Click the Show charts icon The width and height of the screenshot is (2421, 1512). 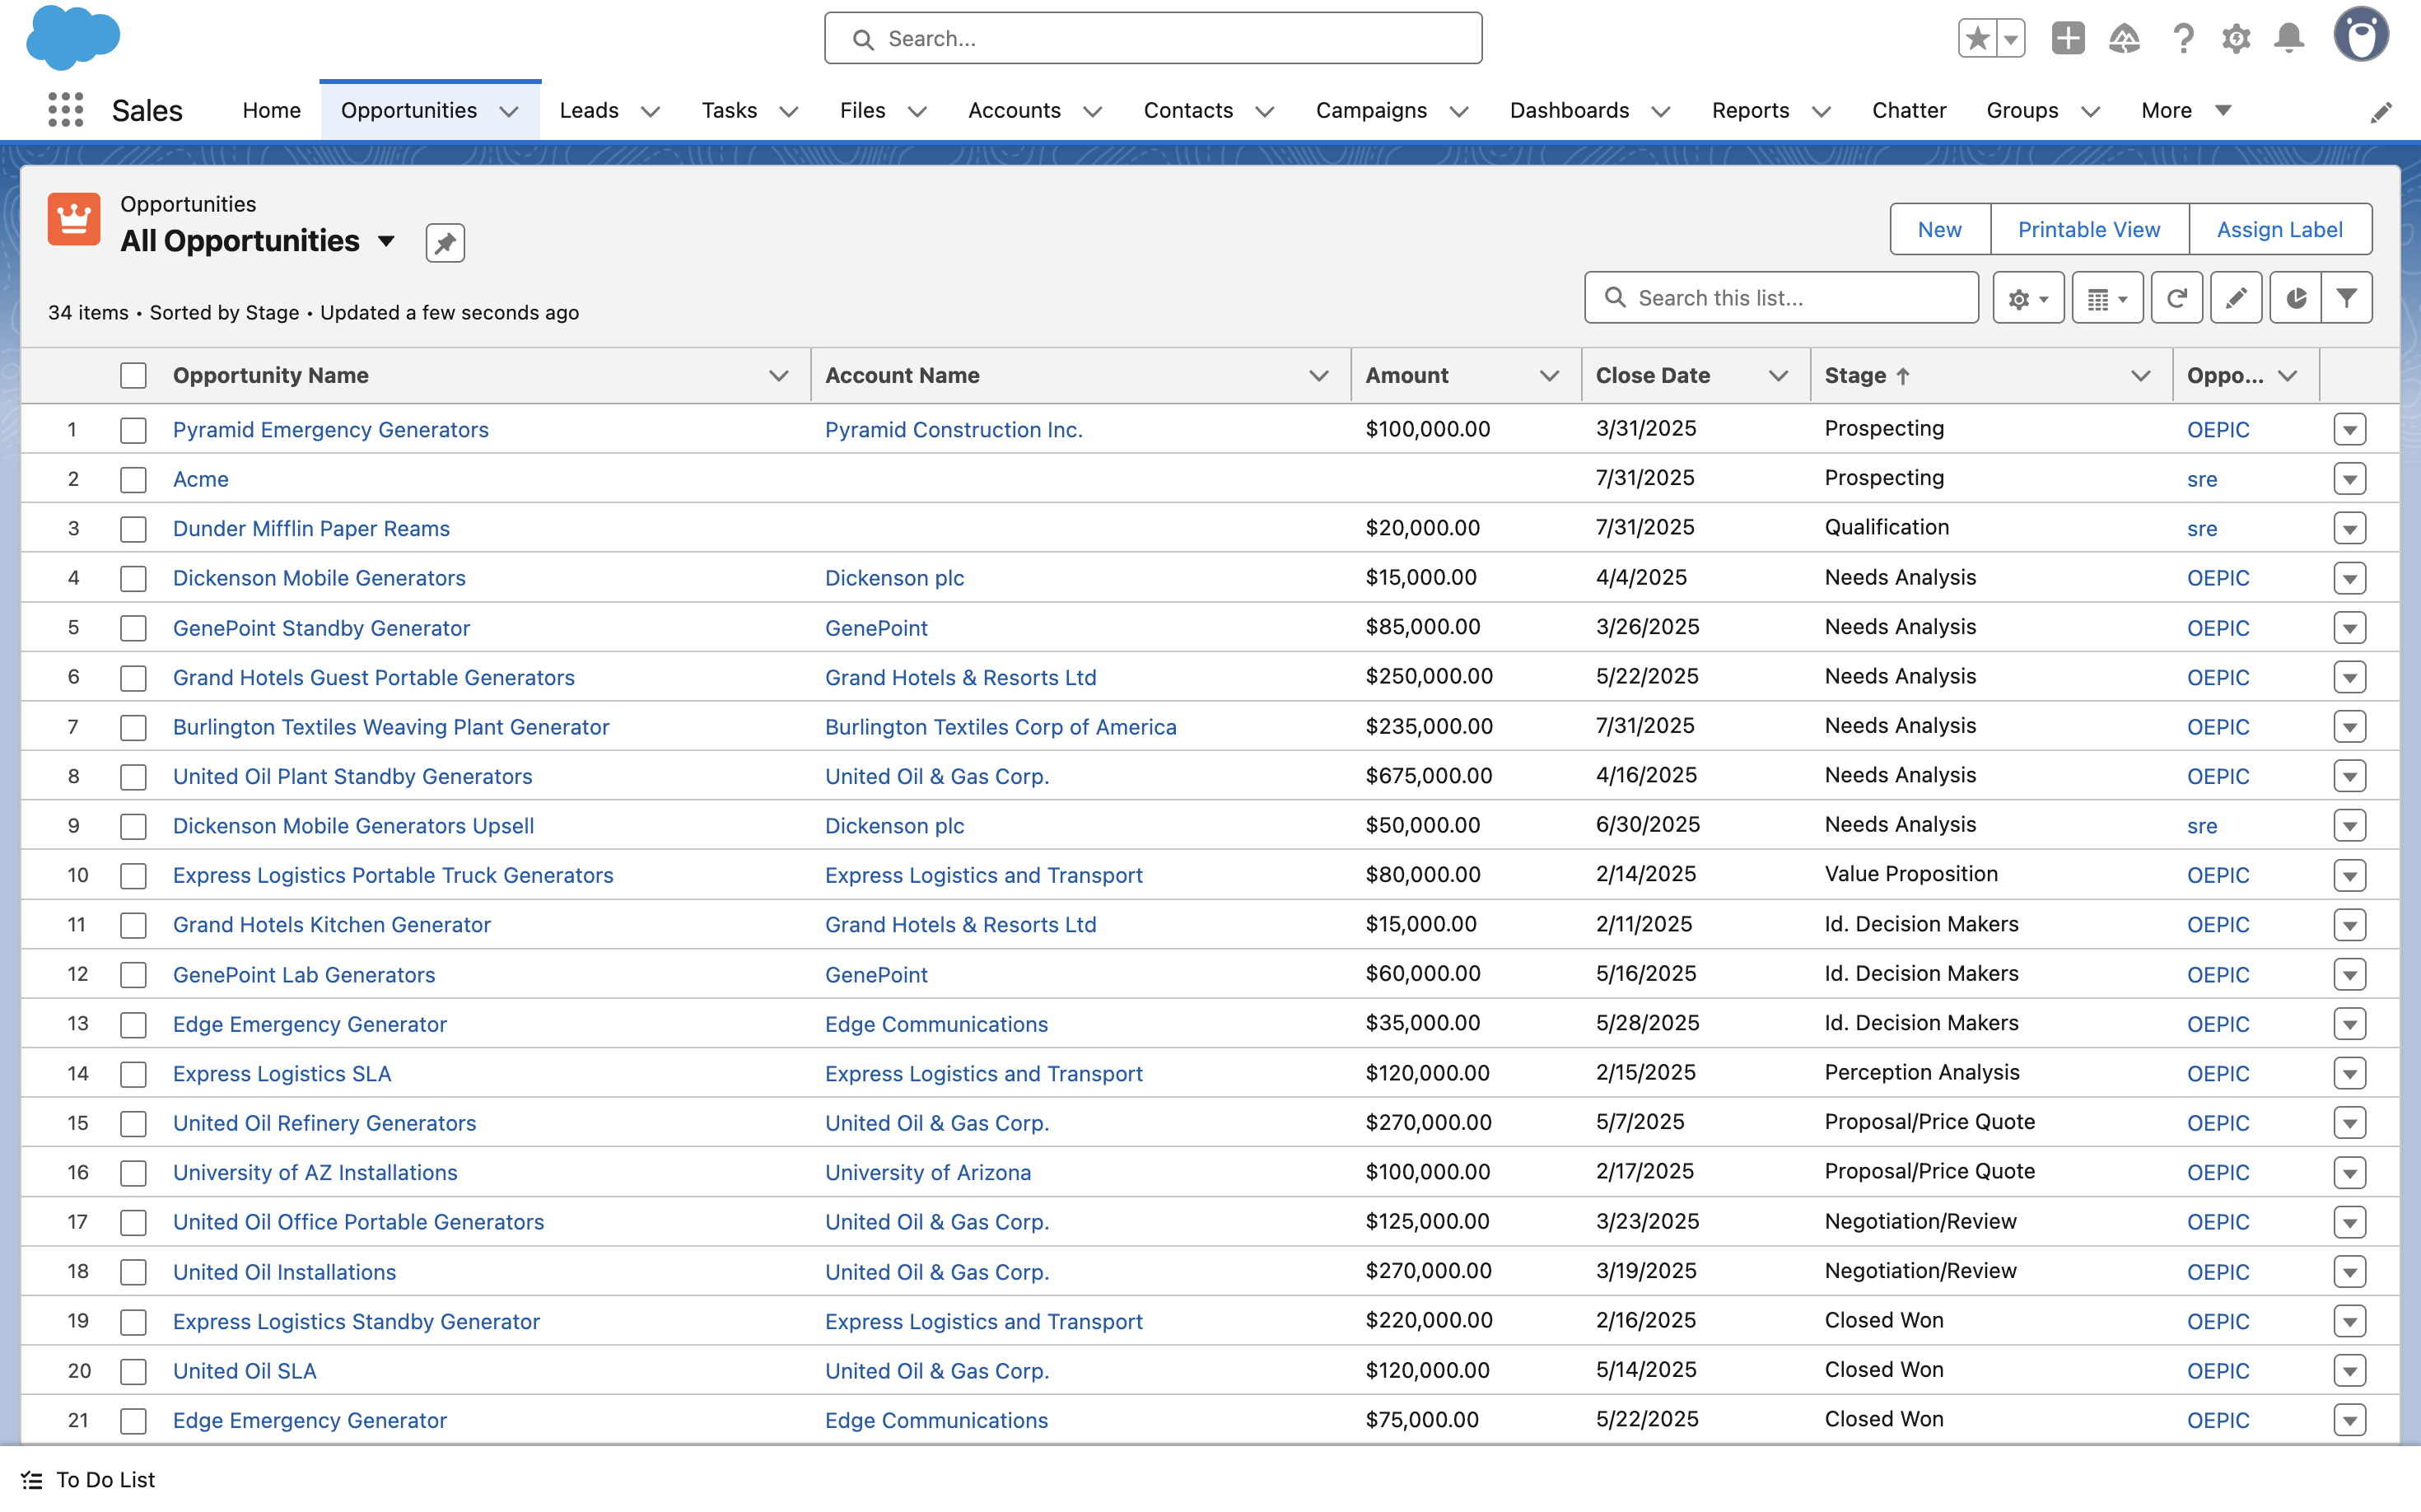point(2295,298)
